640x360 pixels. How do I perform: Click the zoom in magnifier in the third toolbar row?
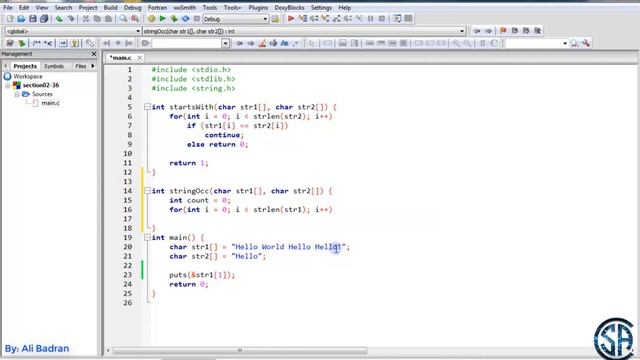pyautogui.click(x=456, y=43)
